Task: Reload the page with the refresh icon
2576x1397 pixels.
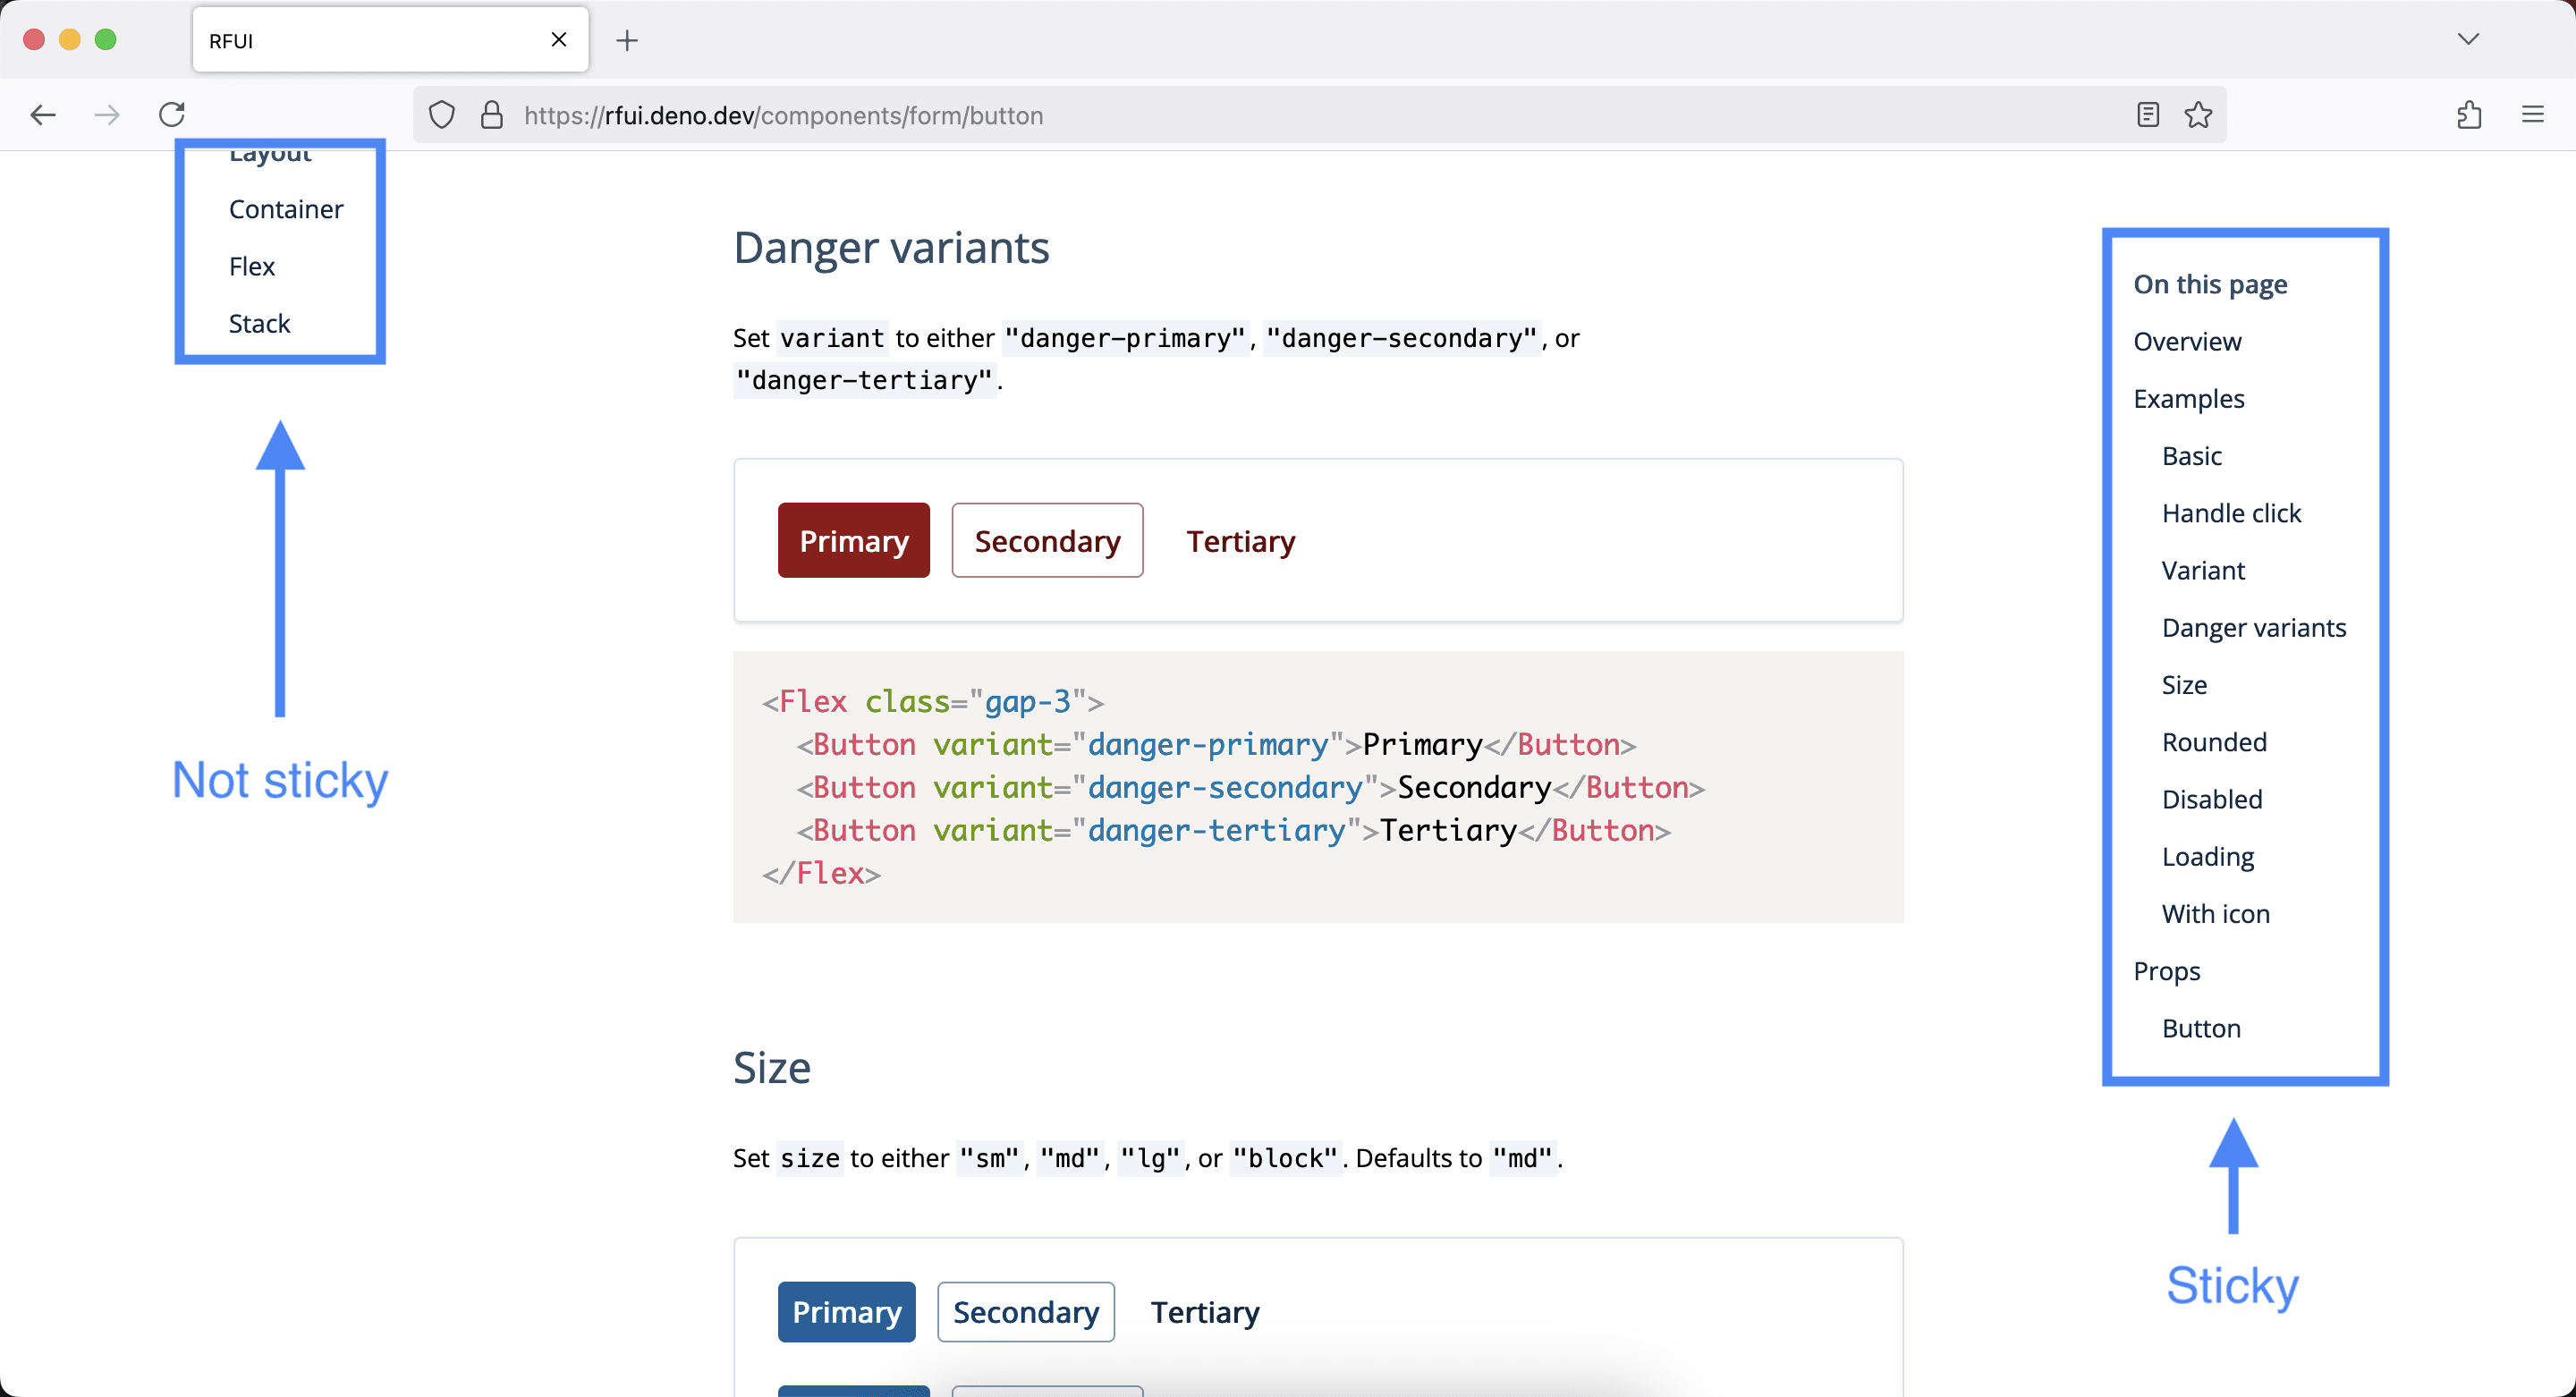Action: coord(172,114)
